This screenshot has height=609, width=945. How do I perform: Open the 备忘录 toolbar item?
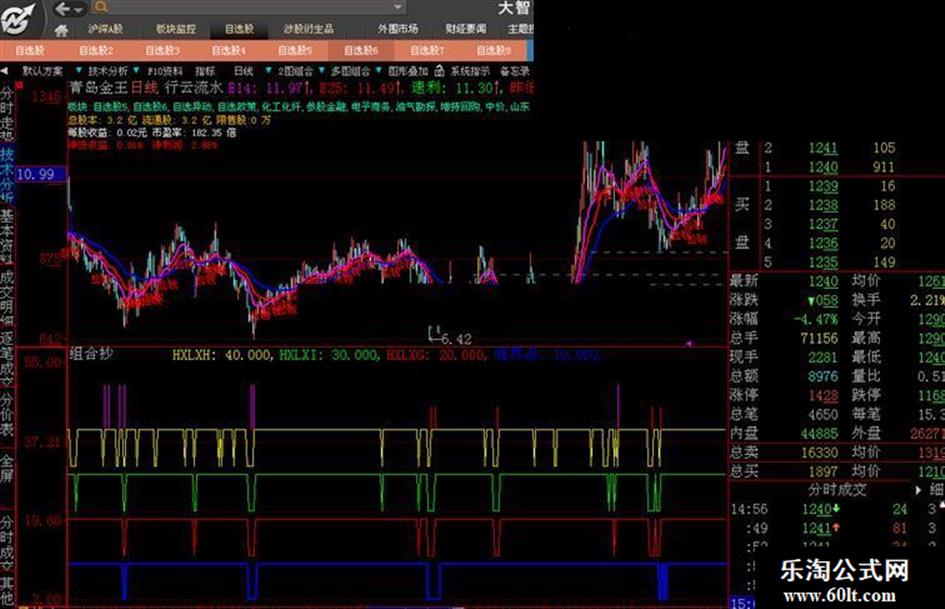tap(515, 71)
